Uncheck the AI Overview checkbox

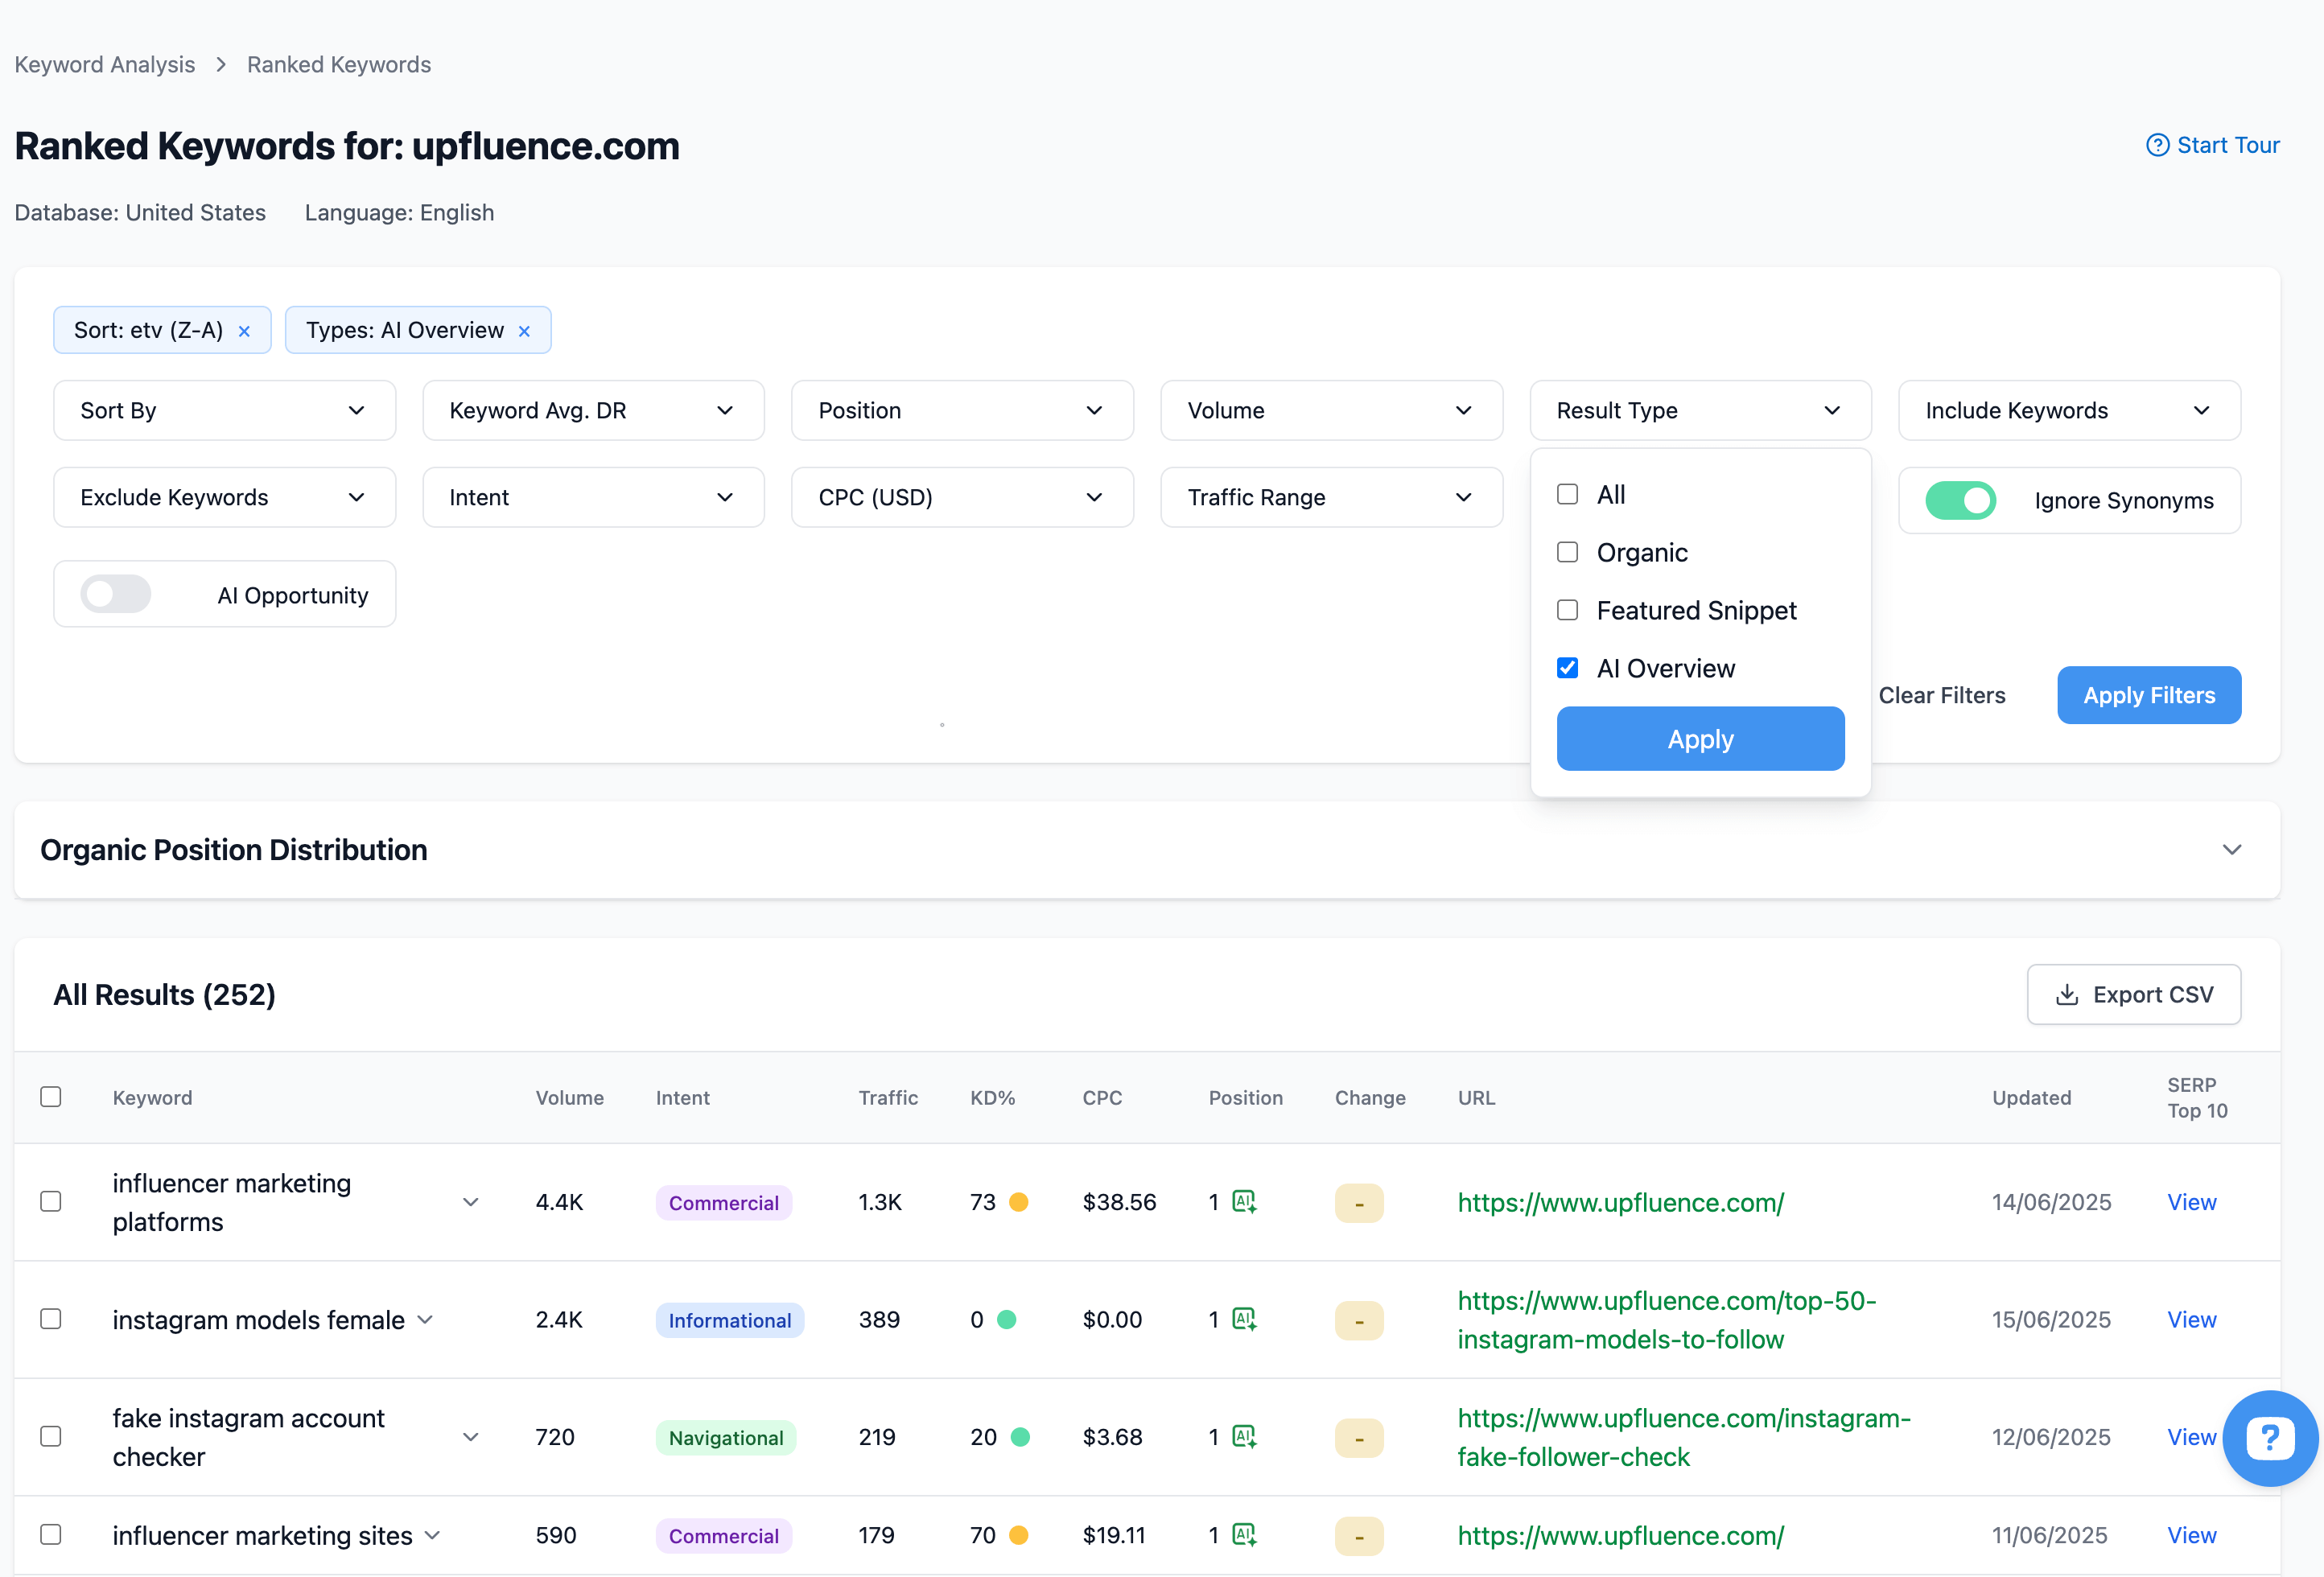pyautogui.click(x=1567, y=668)
